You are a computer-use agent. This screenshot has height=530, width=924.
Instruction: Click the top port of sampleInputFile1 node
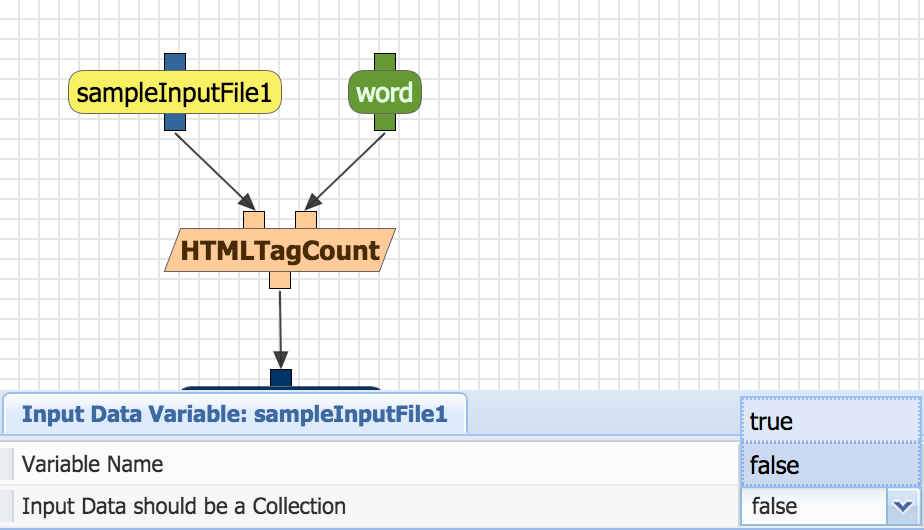pyautogui.click(x=175, y=63)
